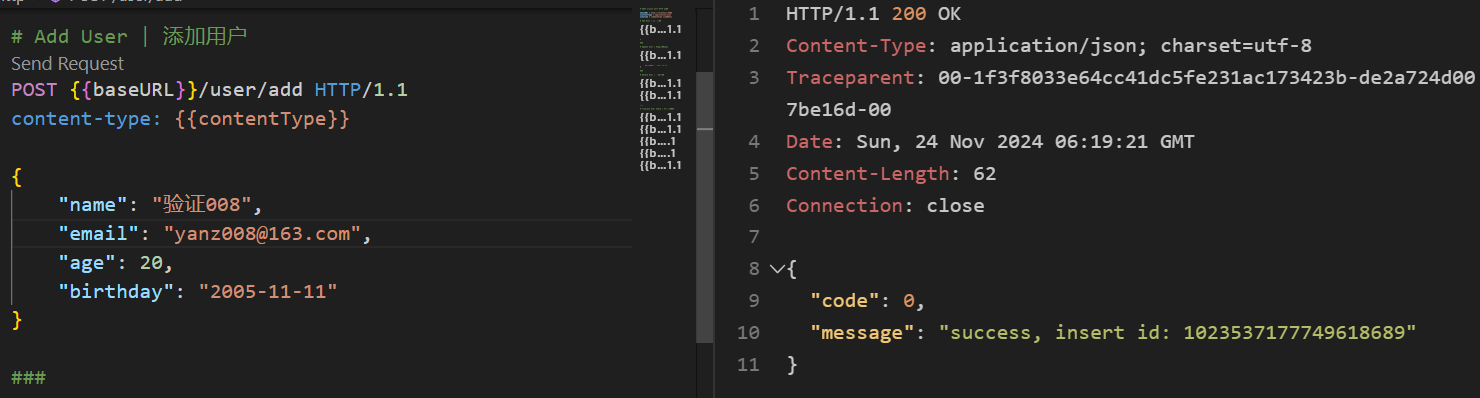Click the "name" key in request body

[x=93, y=205]
